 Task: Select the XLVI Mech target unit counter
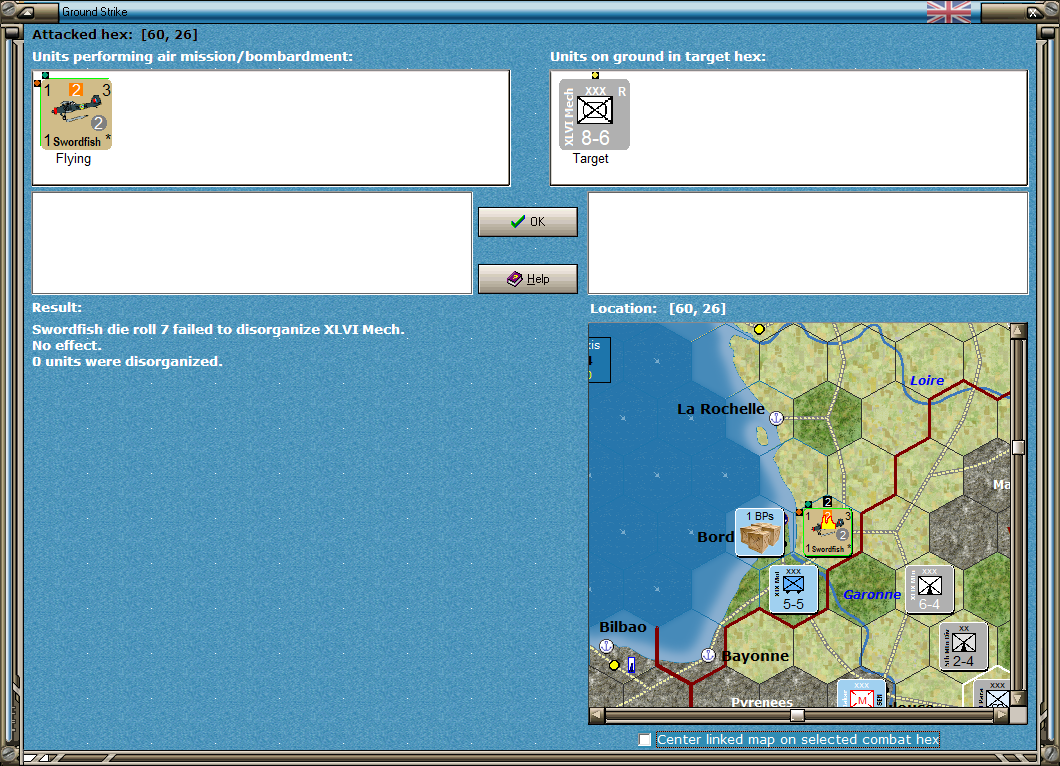(594, 114)
